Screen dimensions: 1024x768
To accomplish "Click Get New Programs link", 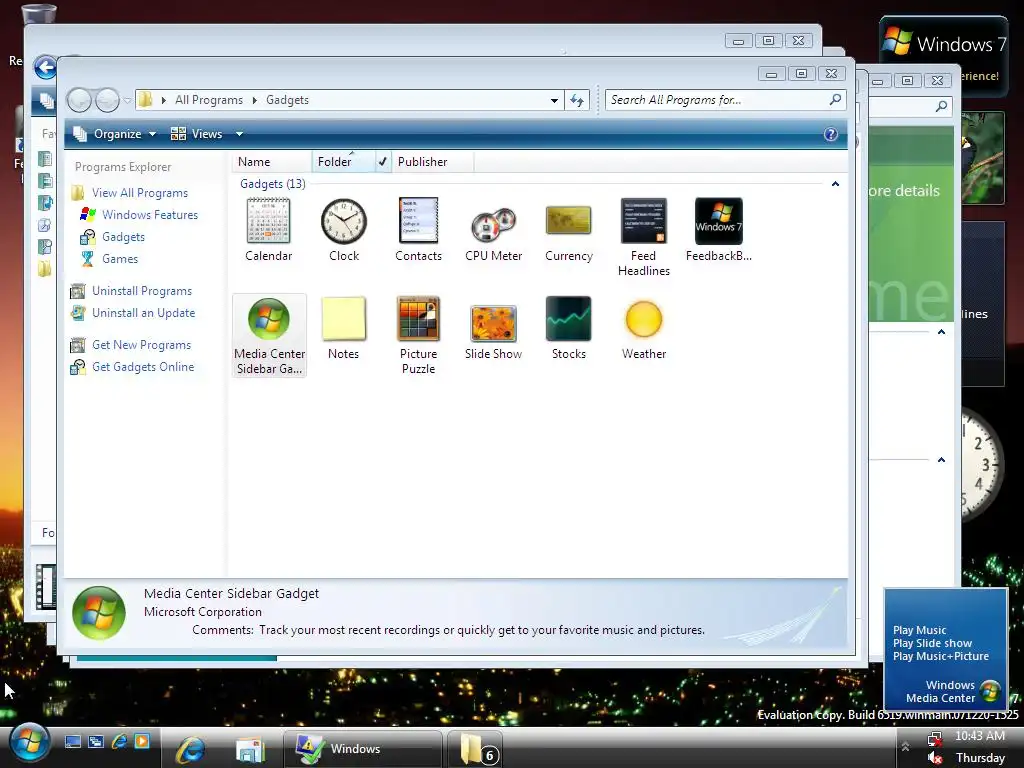I will 141,345.
